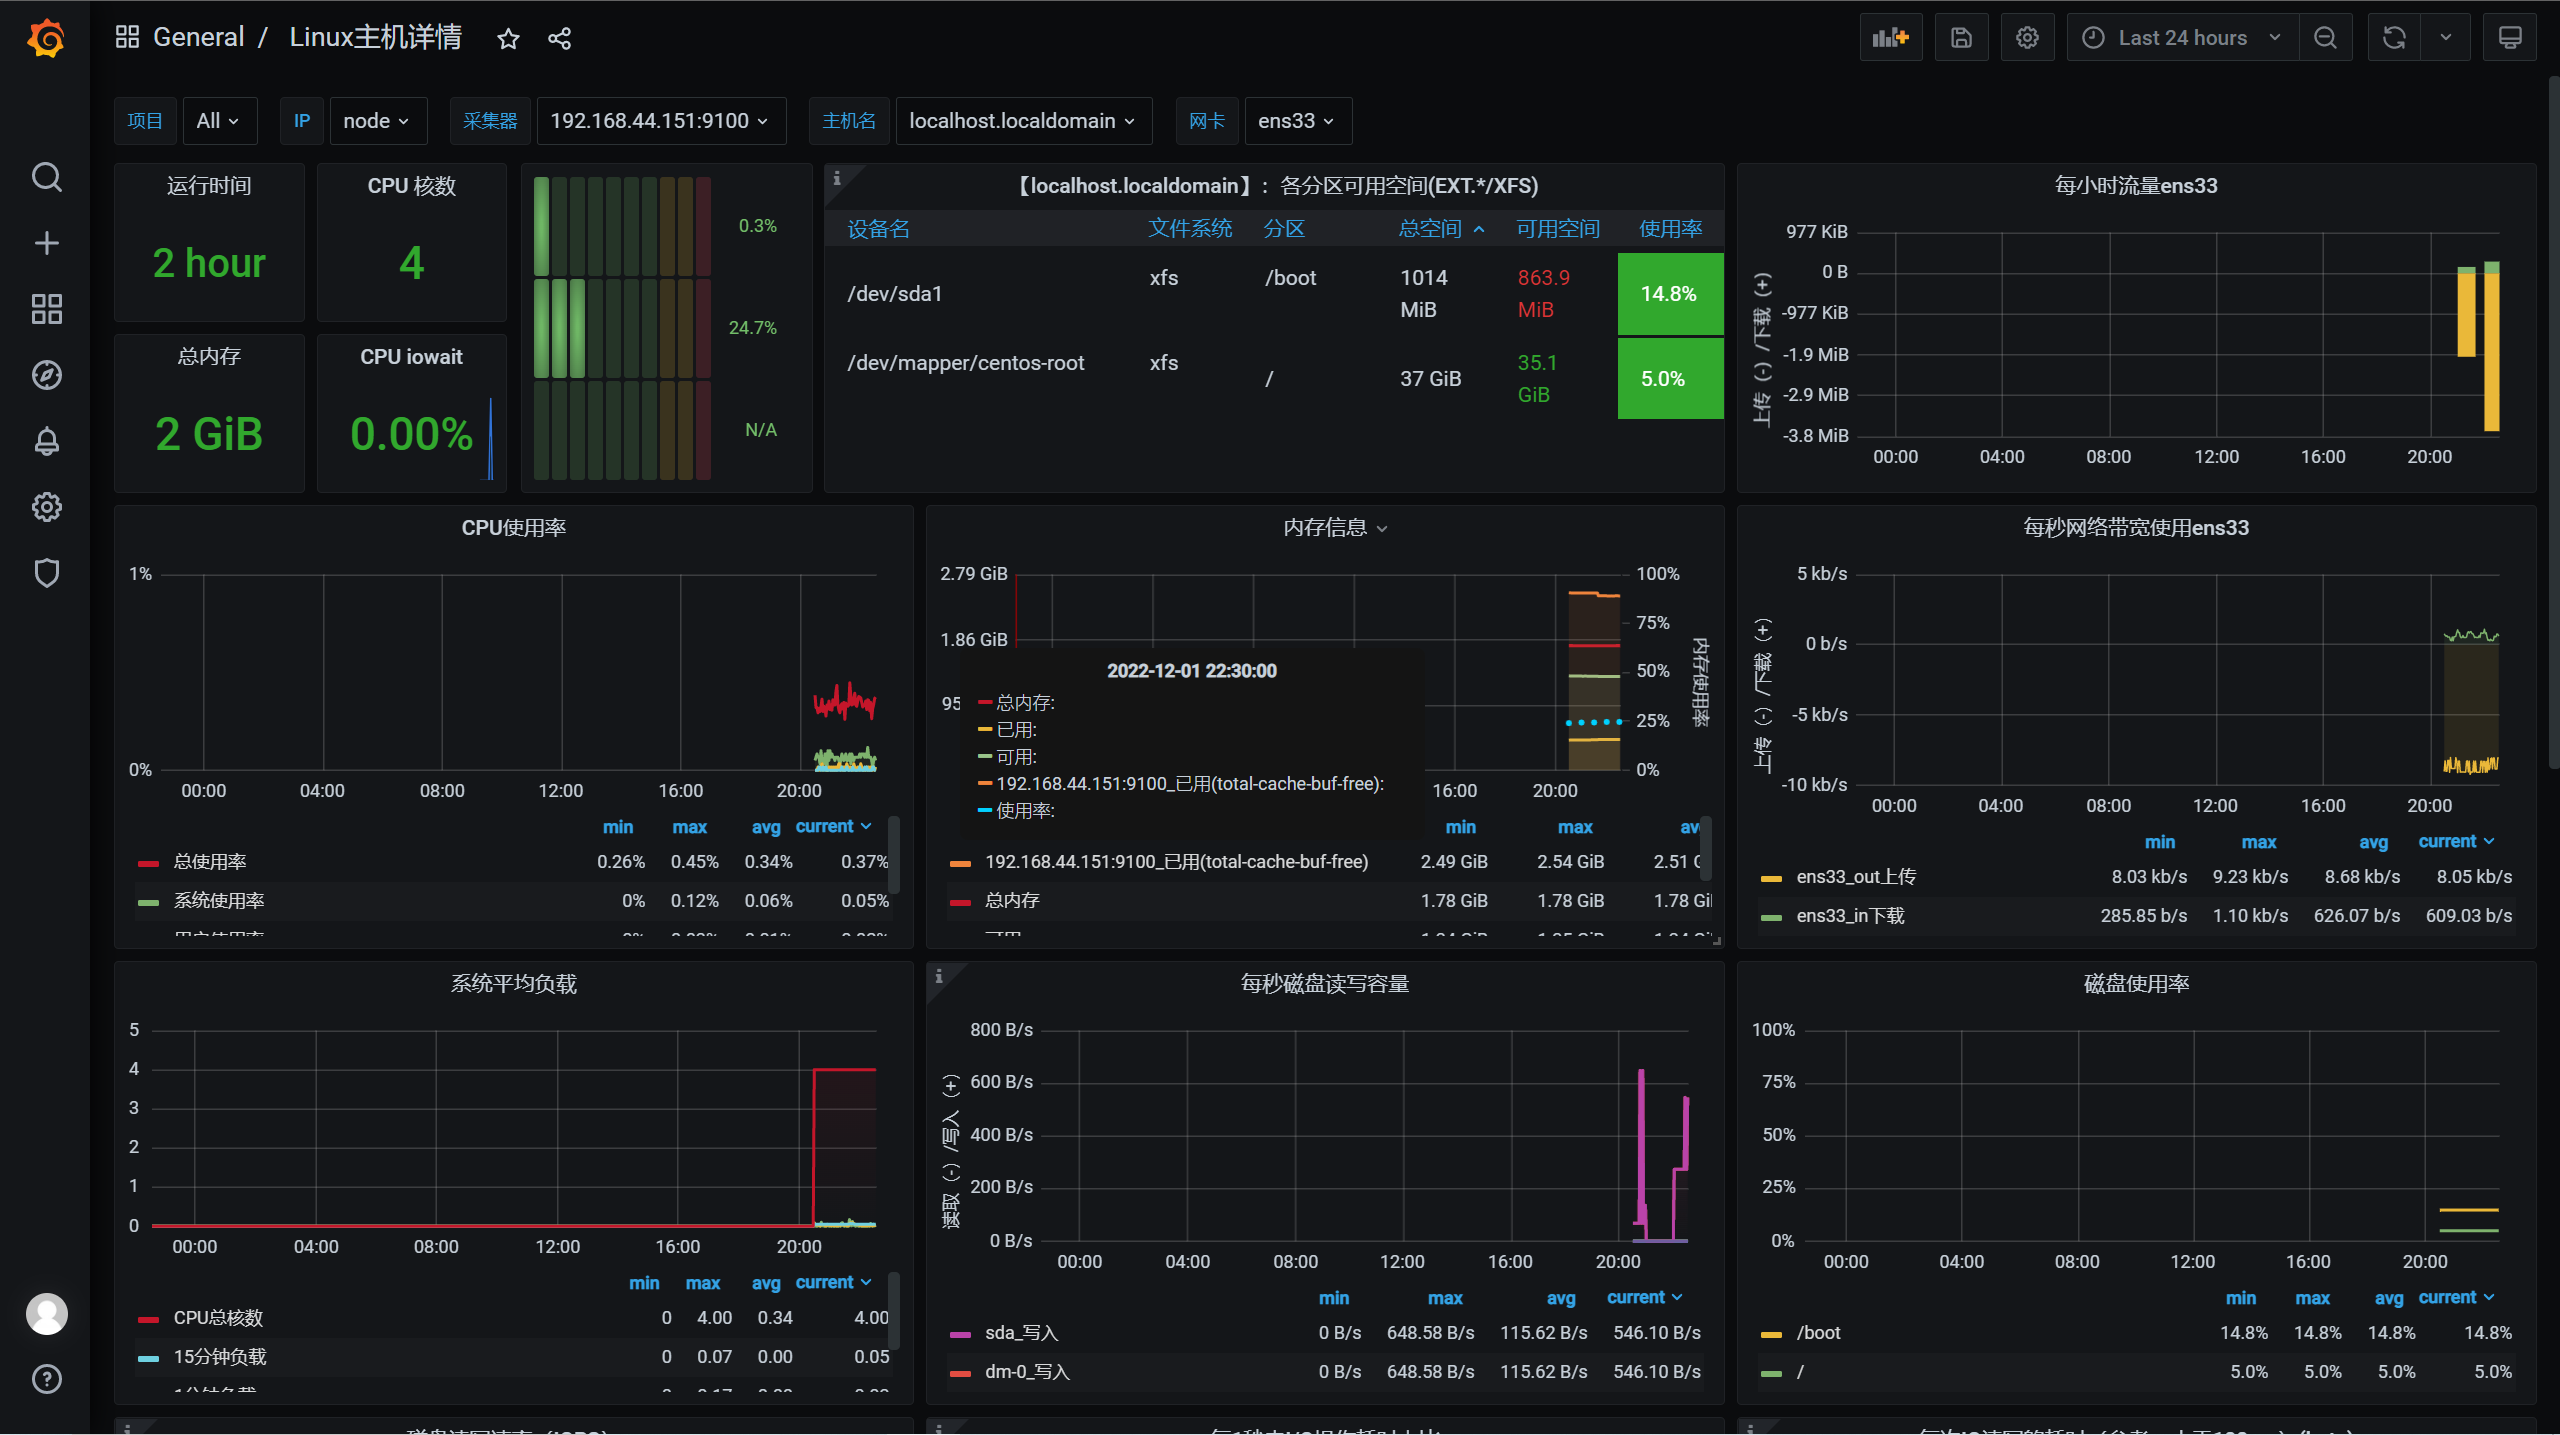Open the 网卡 ens33 dropdown
The height and width of the screenshot is (1435, 2560).
(x=1297, y=121)
